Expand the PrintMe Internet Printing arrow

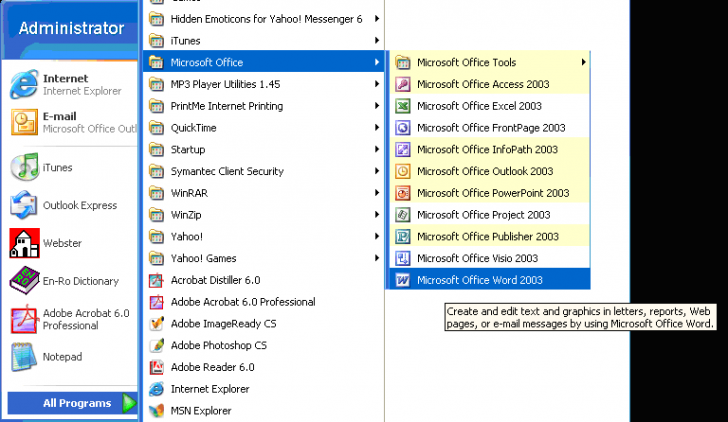pos(377,106)
